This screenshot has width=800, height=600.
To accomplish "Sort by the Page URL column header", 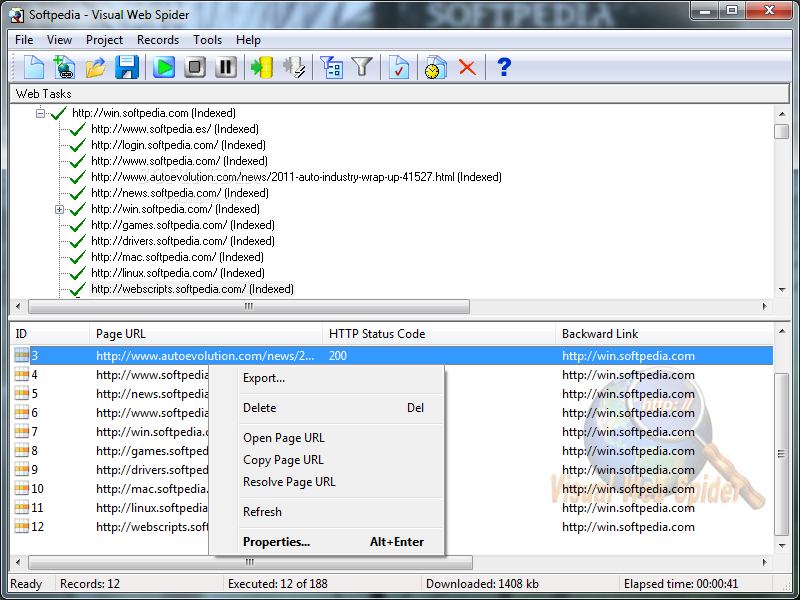I will [x=206, y=334].
